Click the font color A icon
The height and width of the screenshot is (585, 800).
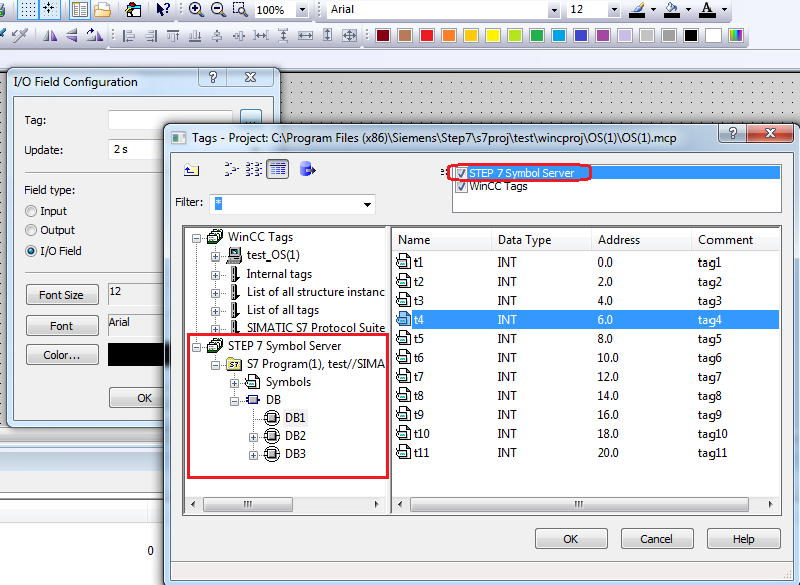click(x=707, y=9)
